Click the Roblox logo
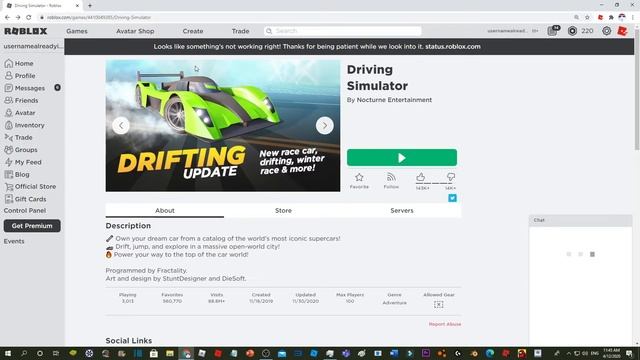This screenshot has width=640, height=360. [x=26, y=31]
